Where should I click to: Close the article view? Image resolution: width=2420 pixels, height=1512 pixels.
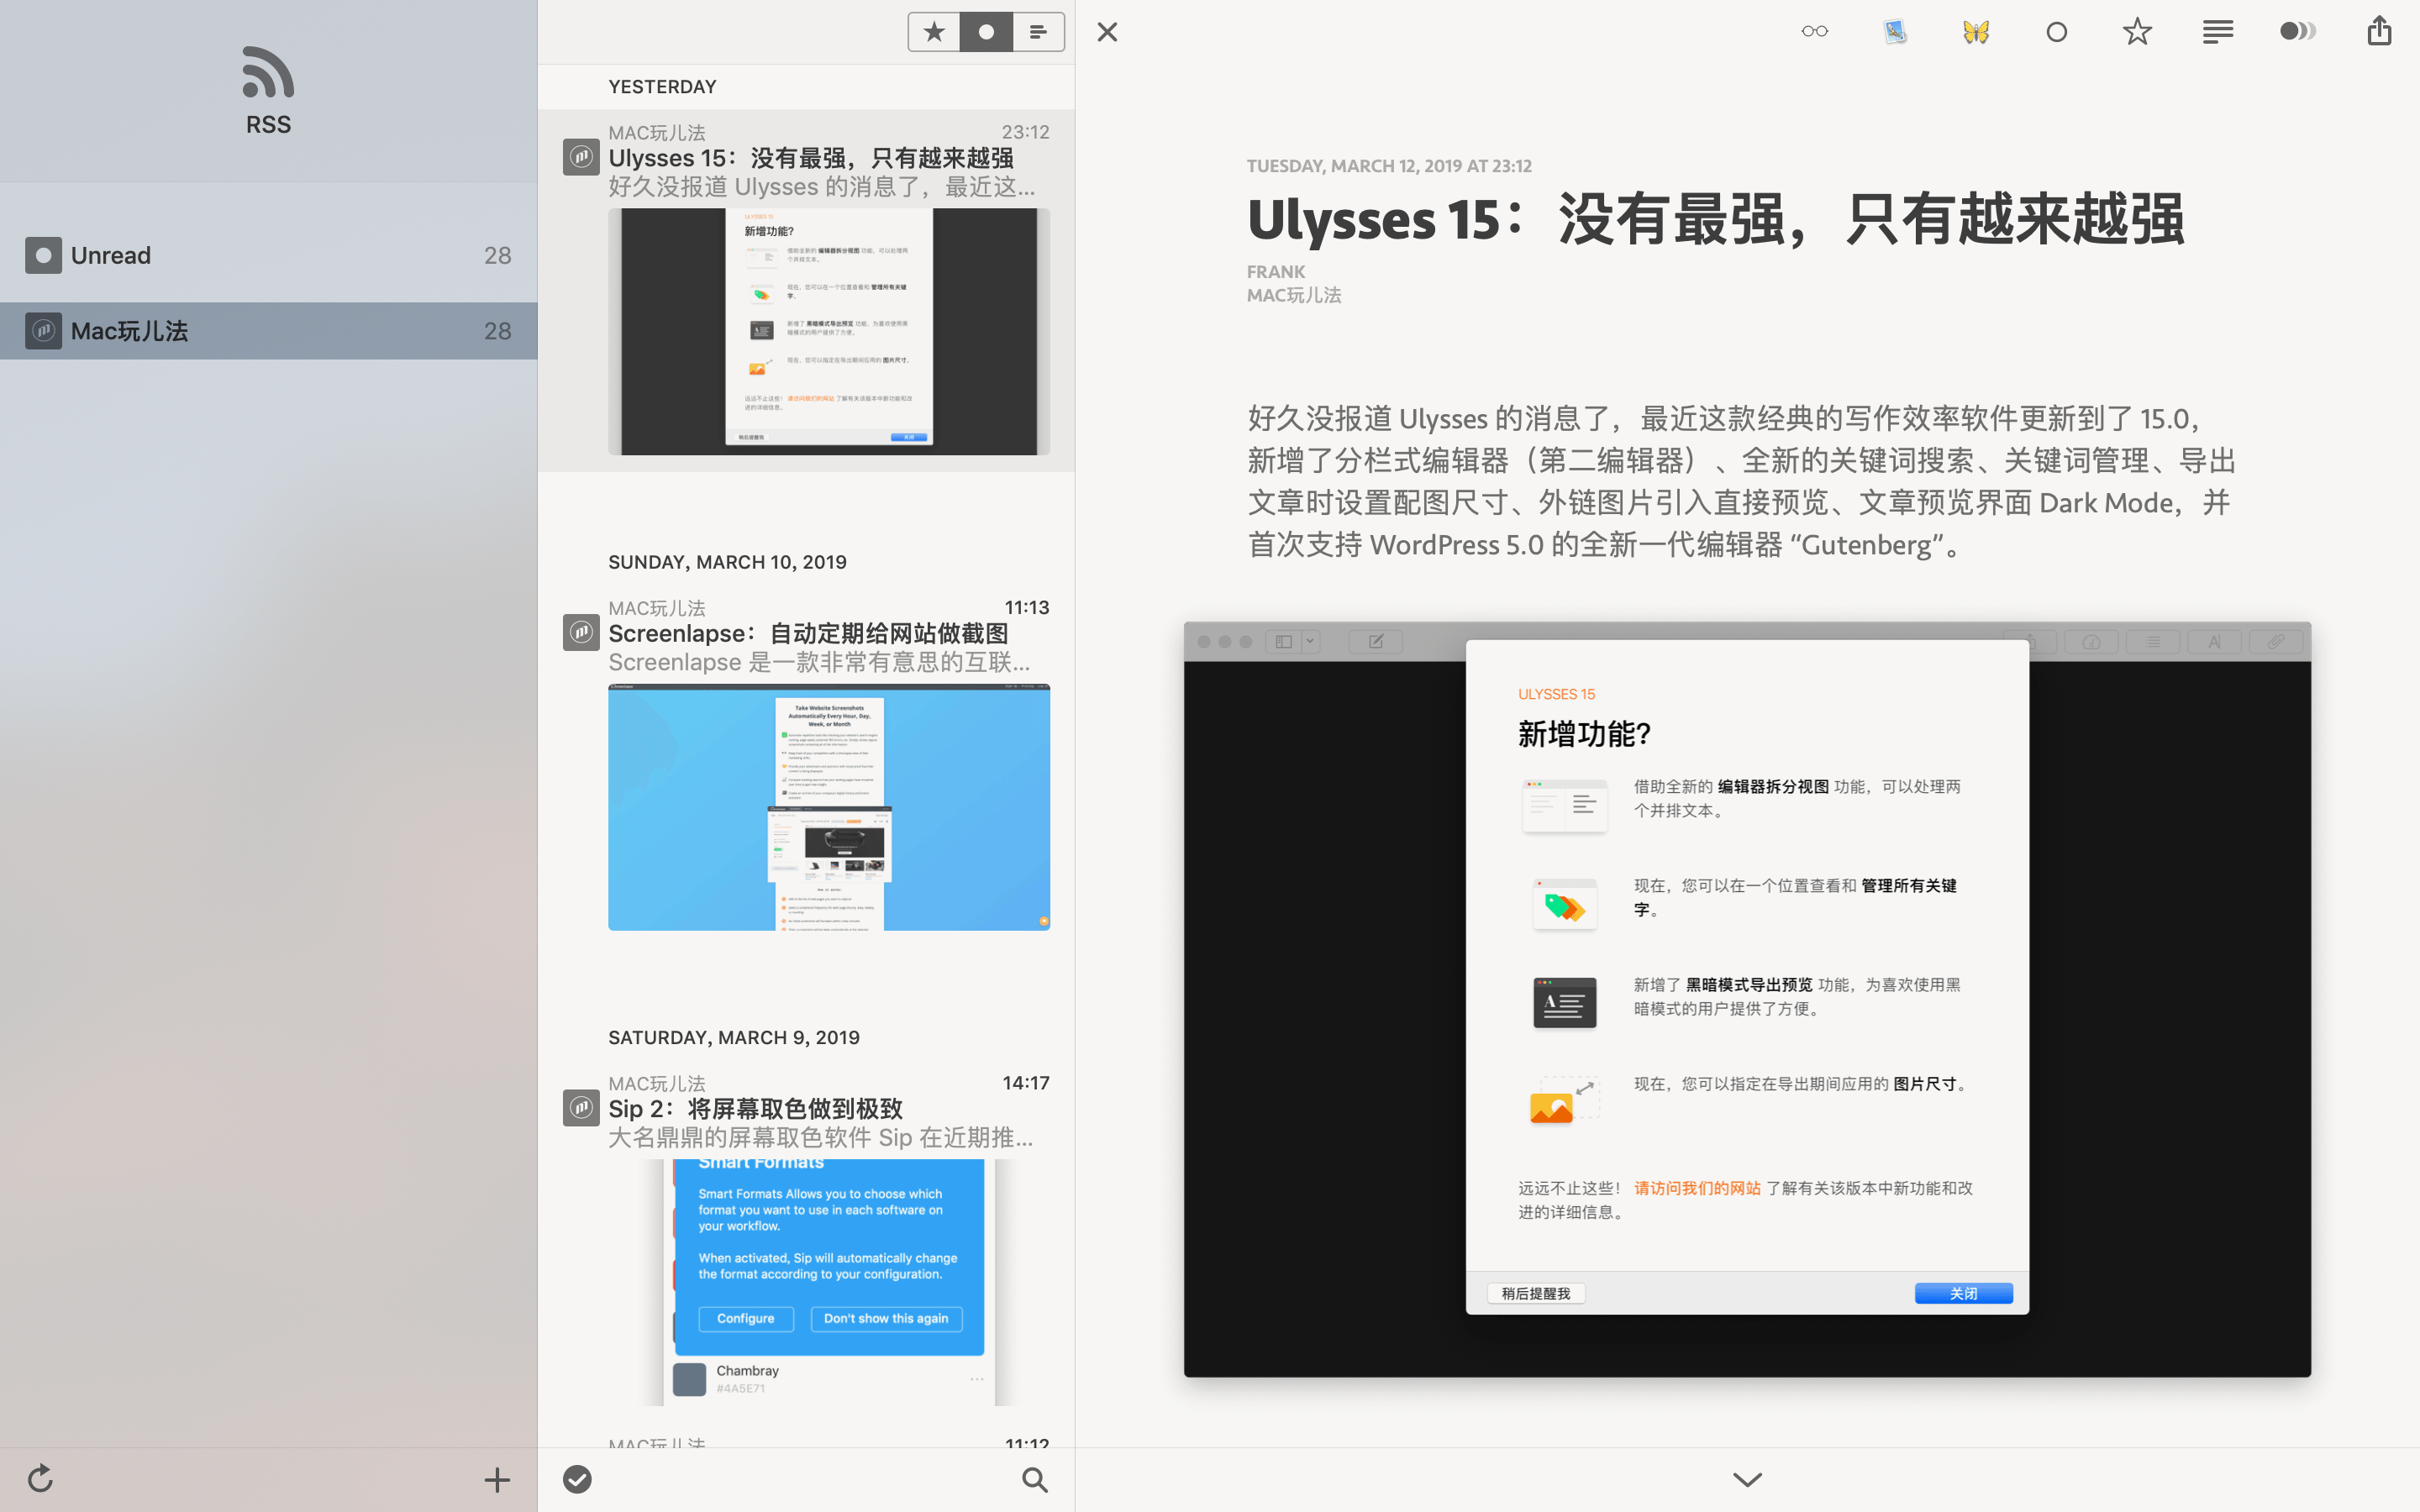coord(1107,32)
